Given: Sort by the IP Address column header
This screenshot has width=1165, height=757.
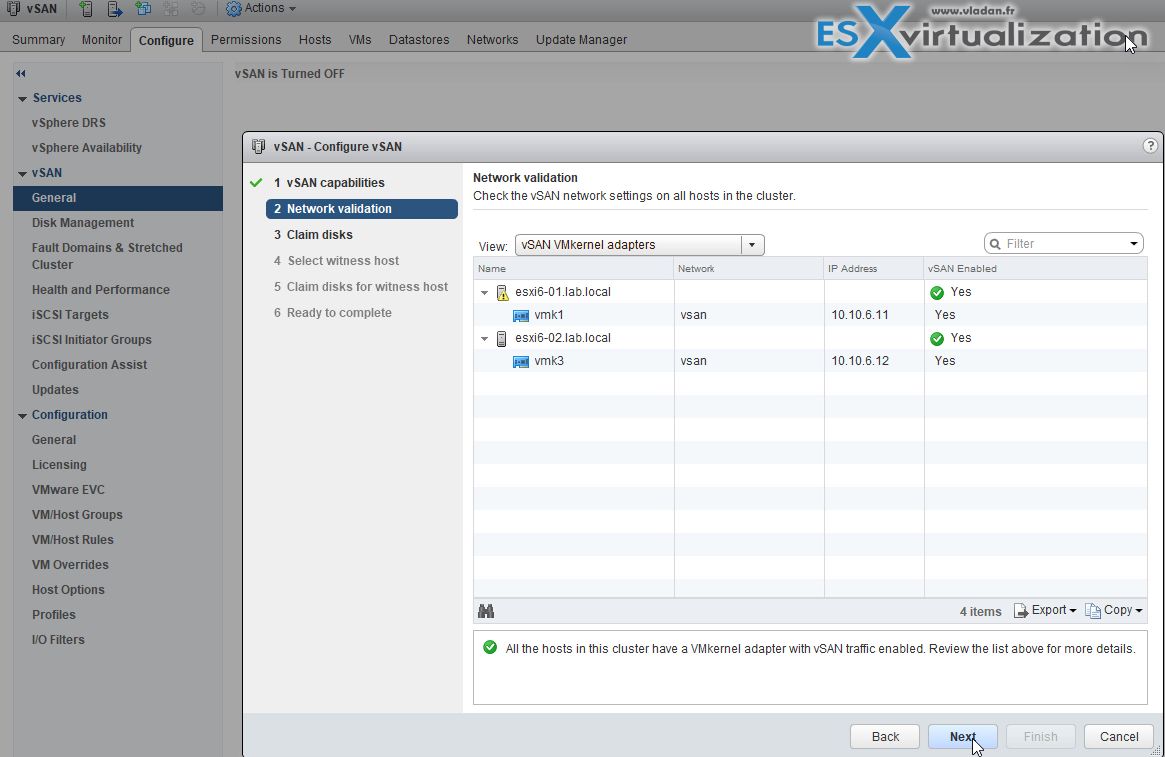Looking at the screenshot, I should point(874,268).
